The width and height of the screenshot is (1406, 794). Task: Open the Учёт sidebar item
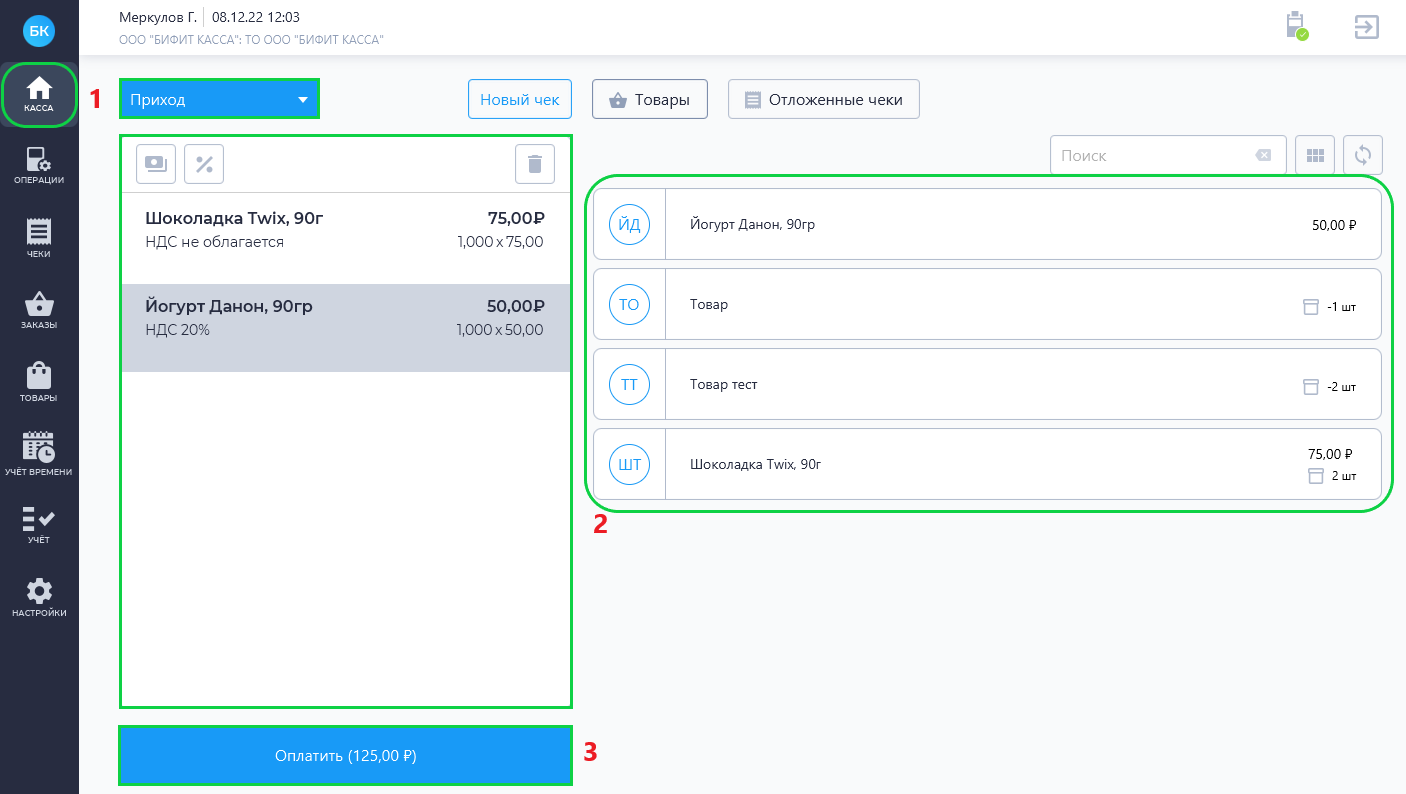point(39,525)
